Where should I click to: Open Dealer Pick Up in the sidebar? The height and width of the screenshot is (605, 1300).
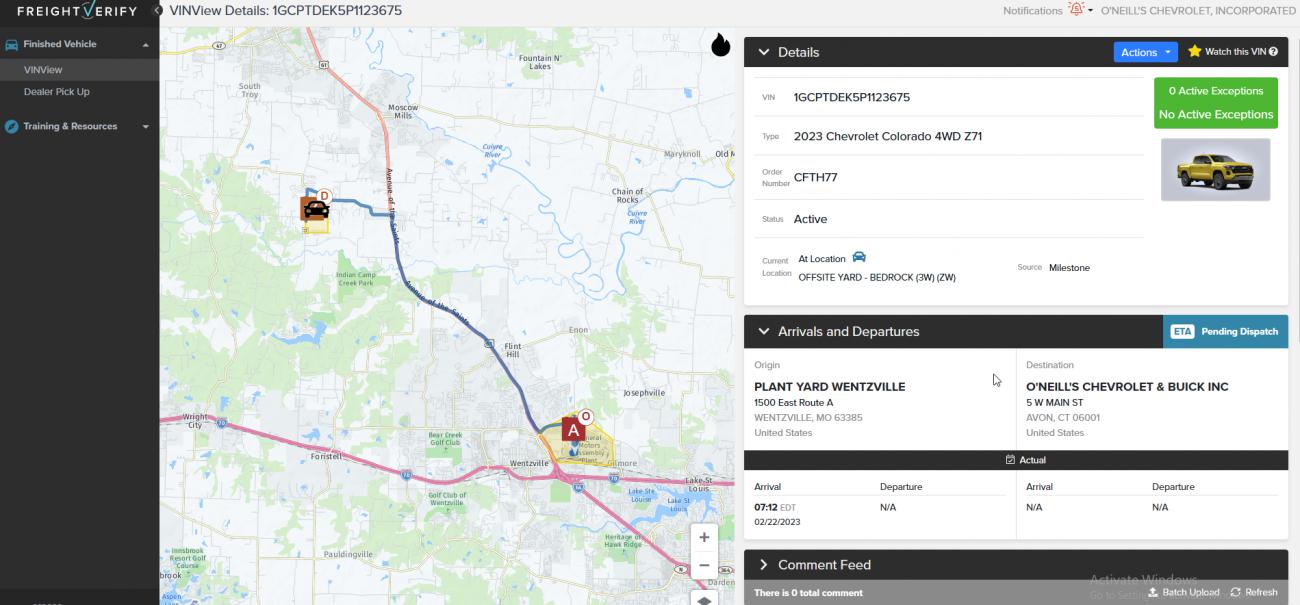click(57, 92)
